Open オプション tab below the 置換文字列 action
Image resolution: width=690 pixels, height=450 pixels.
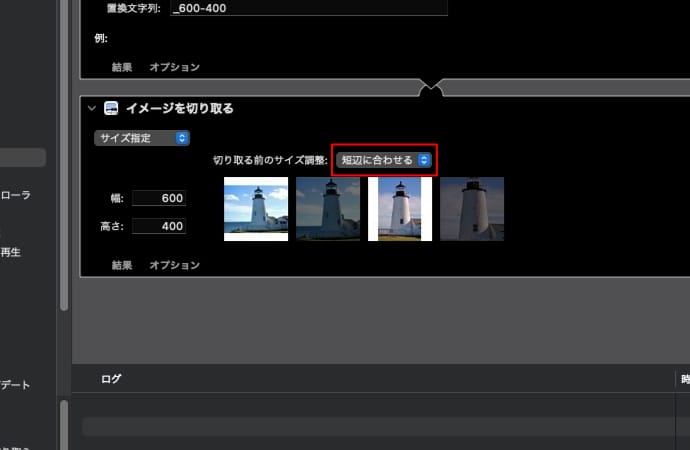click(174, 68)
